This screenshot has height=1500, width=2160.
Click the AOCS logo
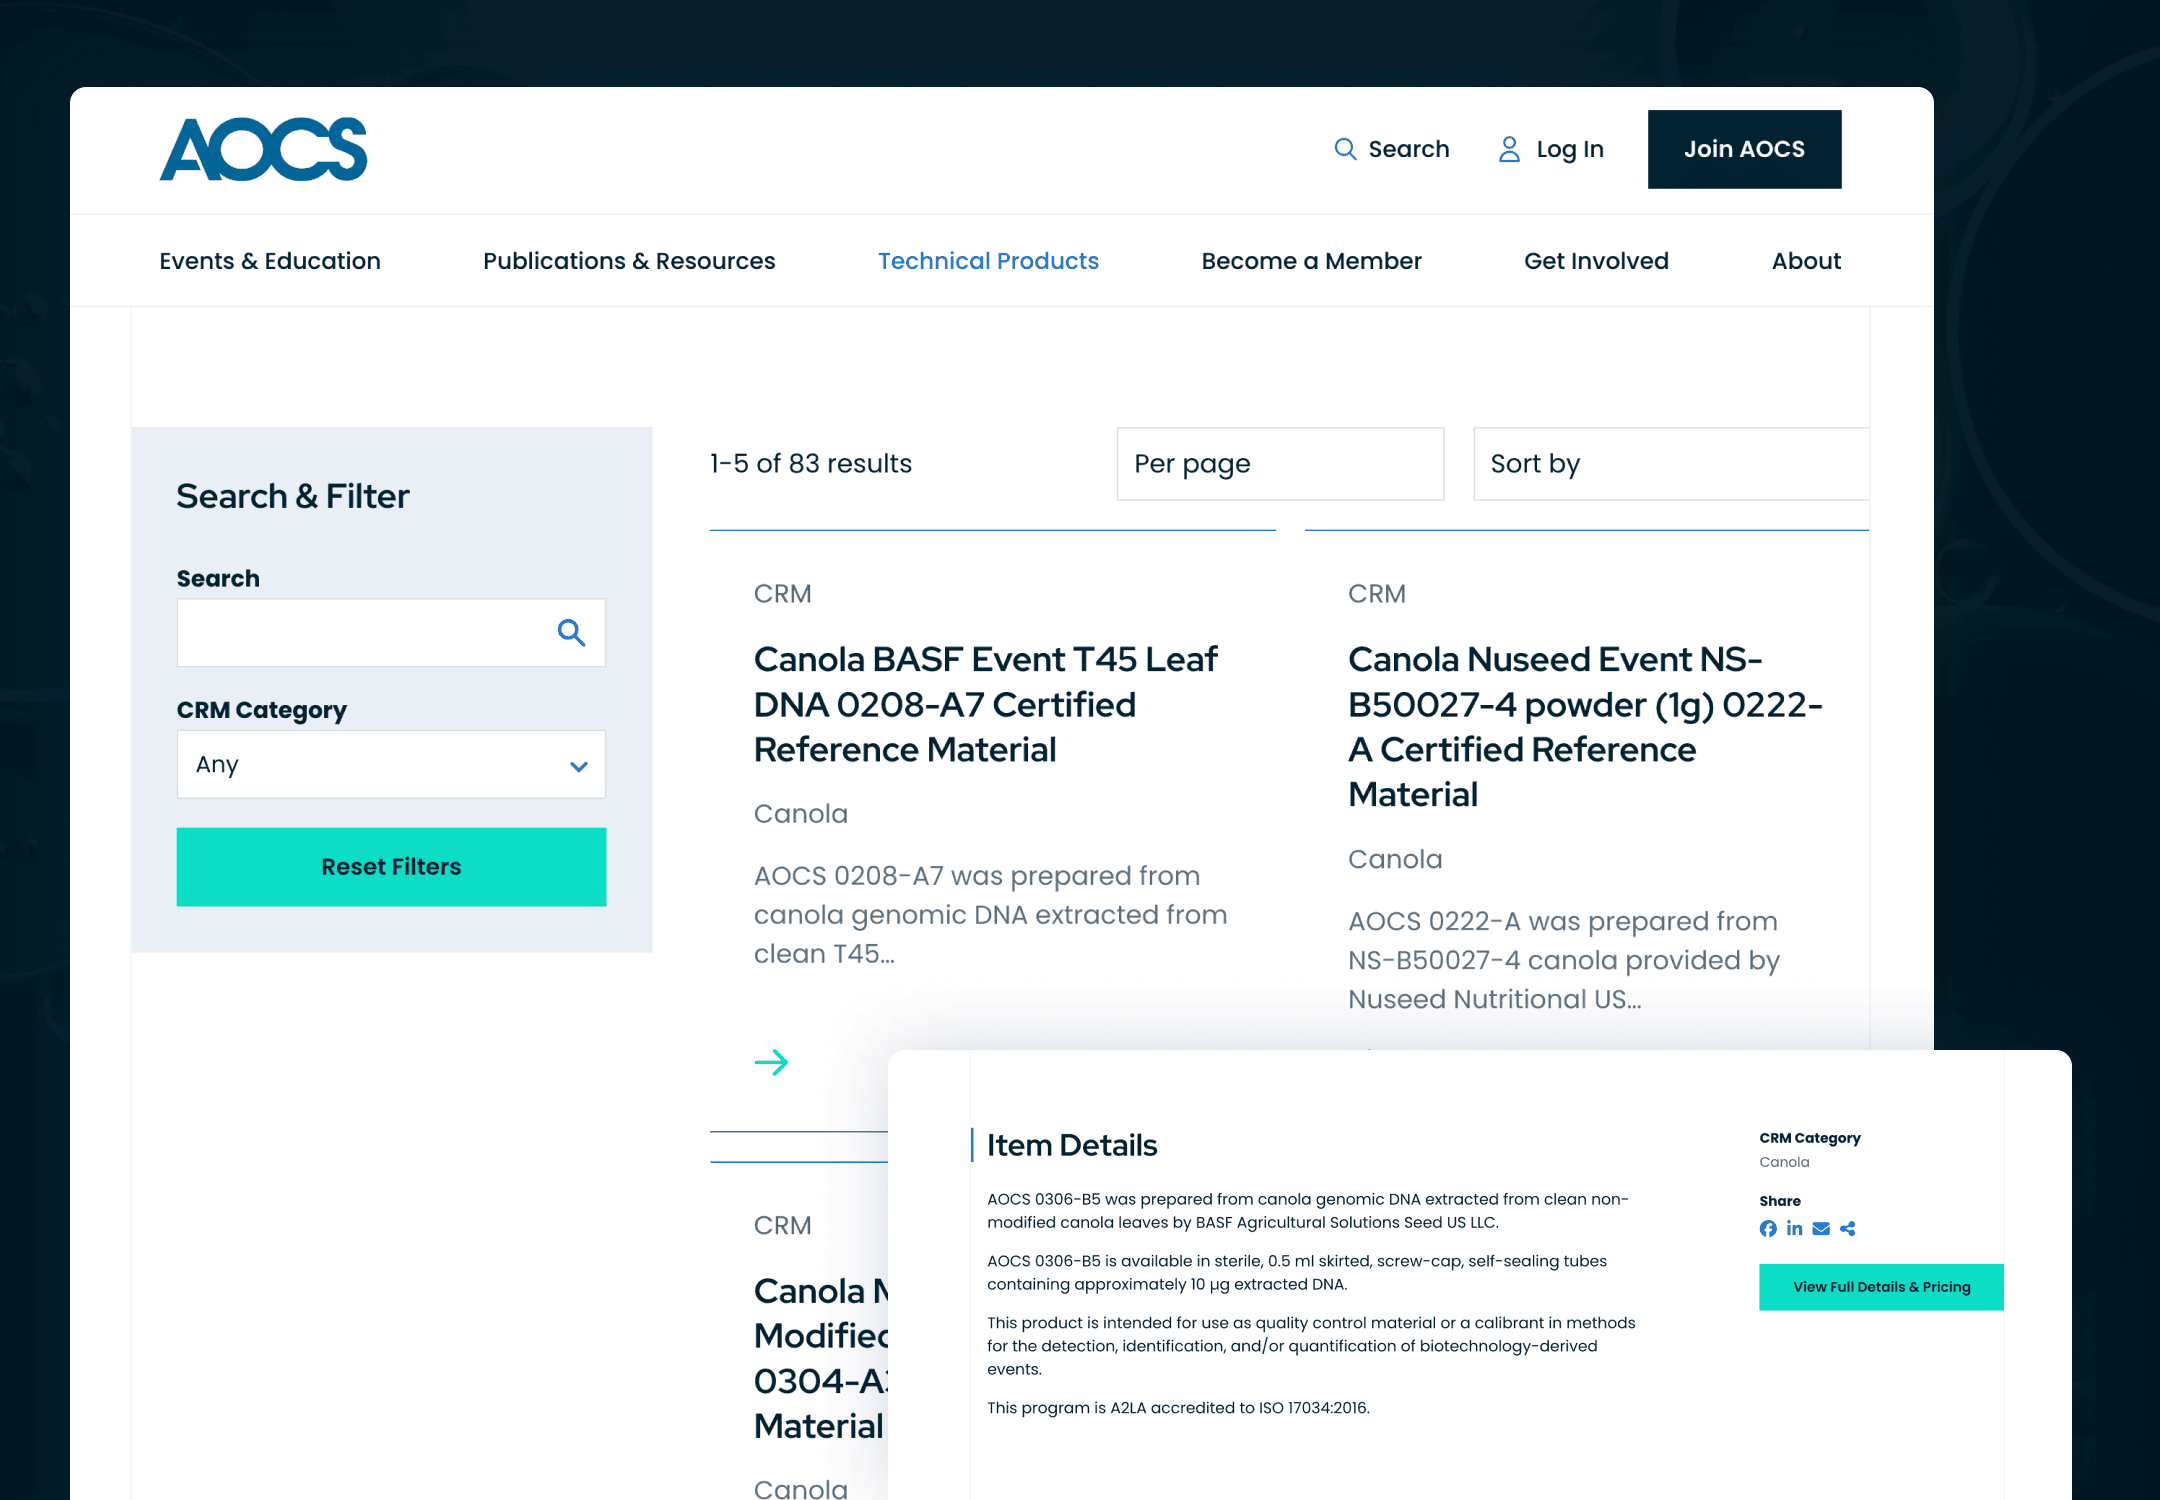263,150
